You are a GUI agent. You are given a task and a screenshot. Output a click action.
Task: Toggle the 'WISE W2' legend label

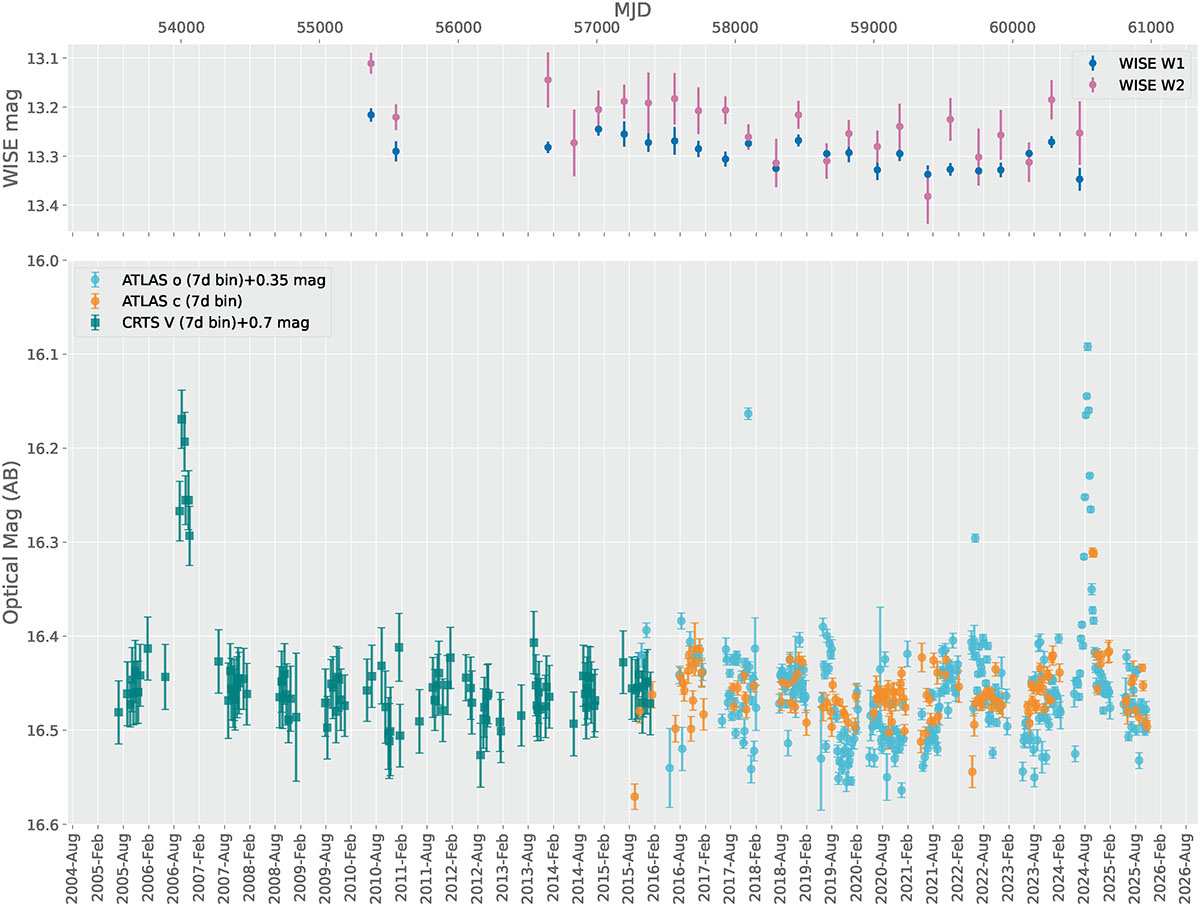tap(1151, 86)
